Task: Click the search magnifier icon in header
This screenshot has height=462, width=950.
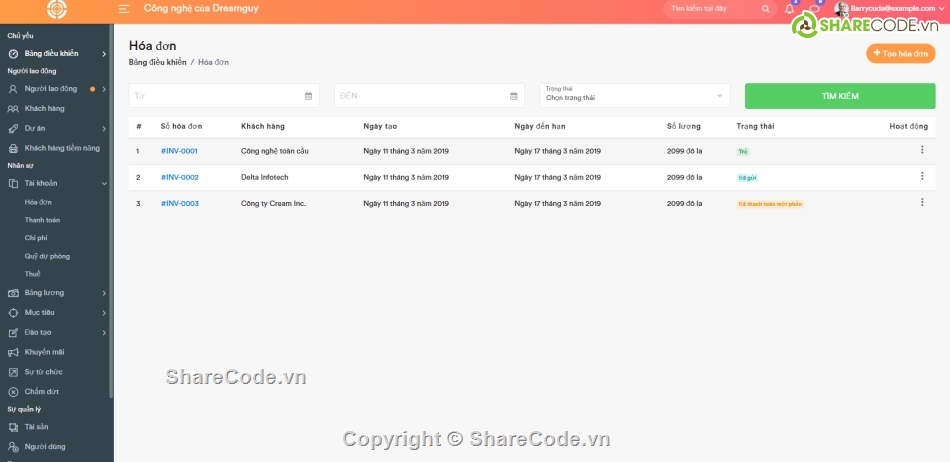Action: pyautogui.click(x=766, y=9)
